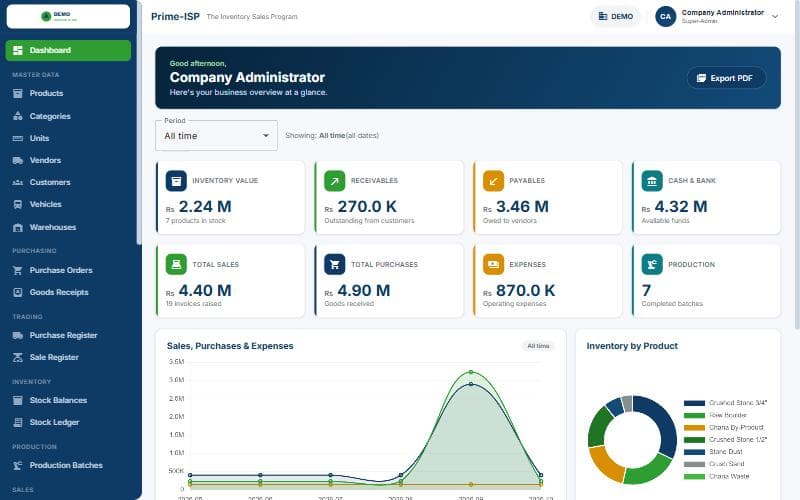The image size is (800, 500).
Task: Click the Stone Dust legend label
Action: pyautogui.click(x=726, y=452)
